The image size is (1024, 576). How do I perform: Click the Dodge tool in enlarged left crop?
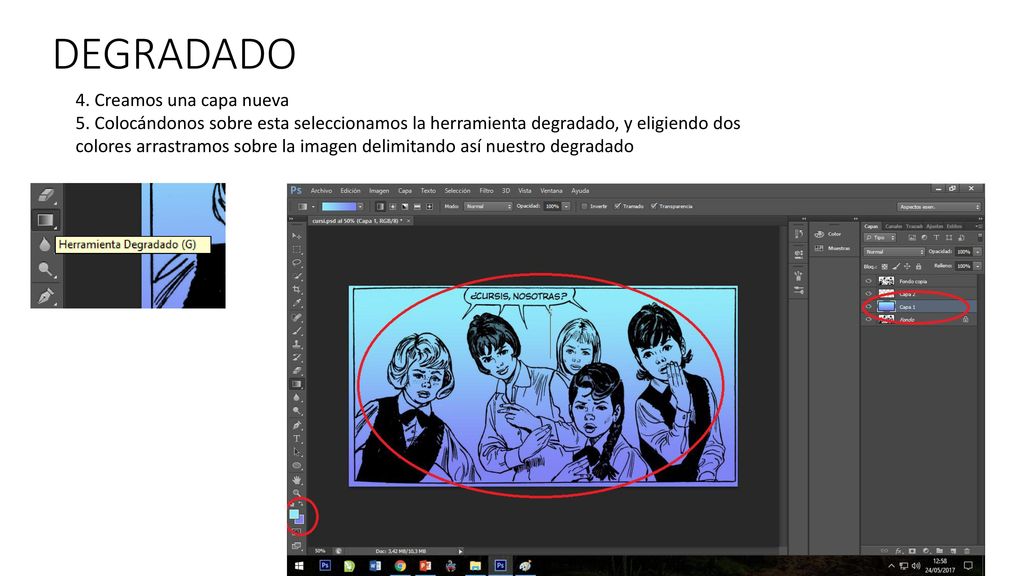pos(45,270)
